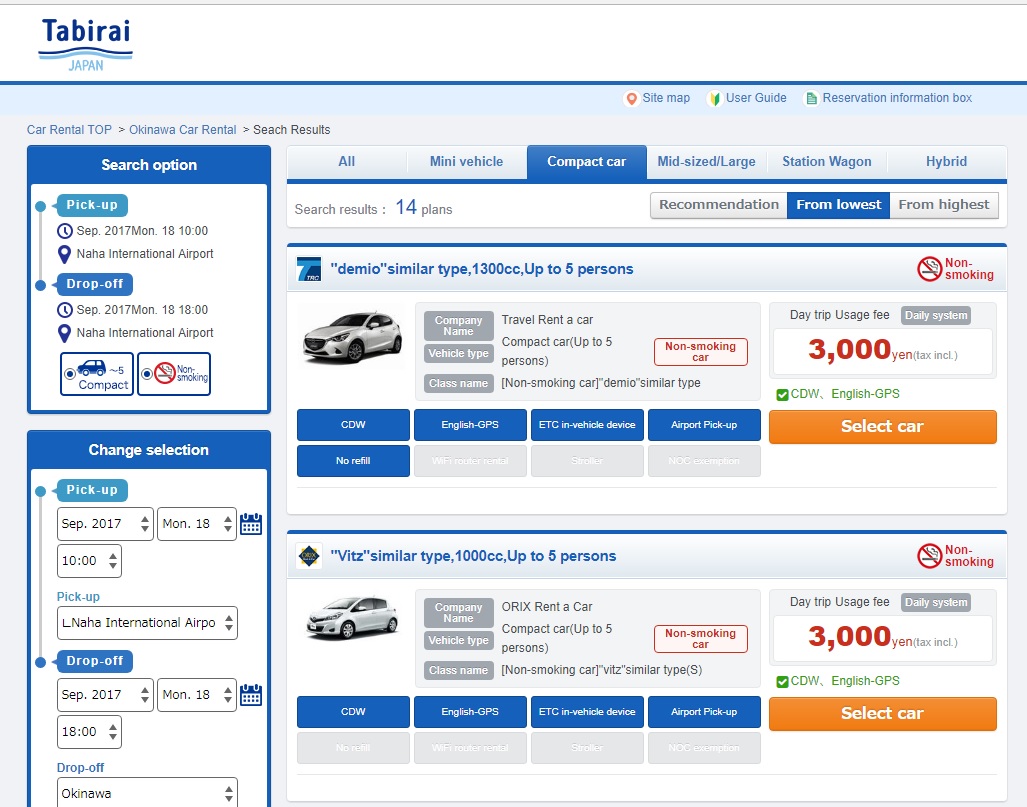Open the pick-up date calendar icon
This screenshot has width=1027, height=807.
[251, 524]
